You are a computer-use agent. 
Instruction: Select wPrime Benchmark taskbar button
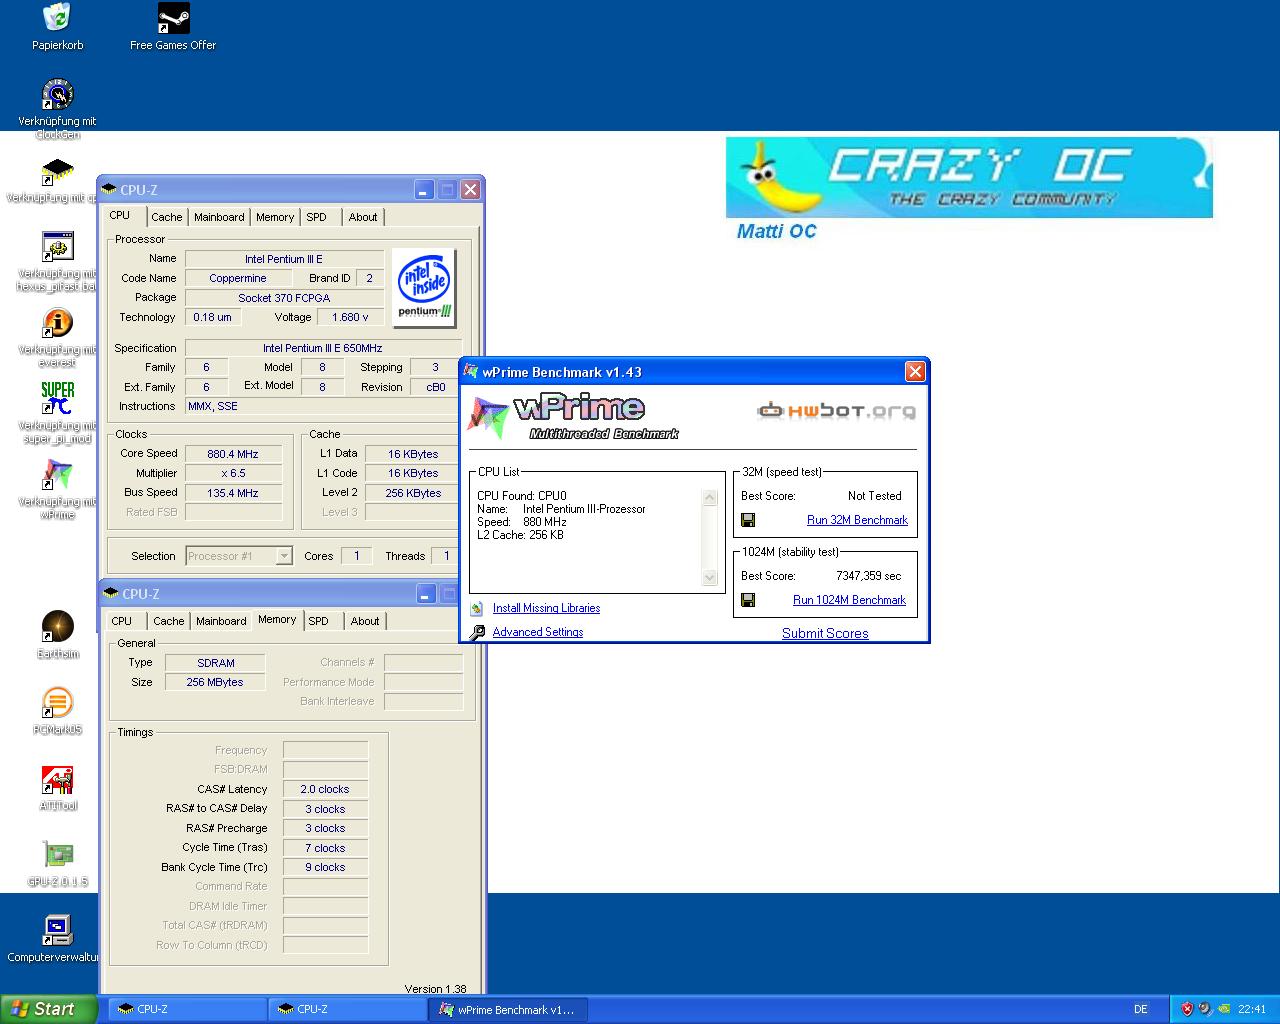pyautogui.click(x=508, y=1009)
